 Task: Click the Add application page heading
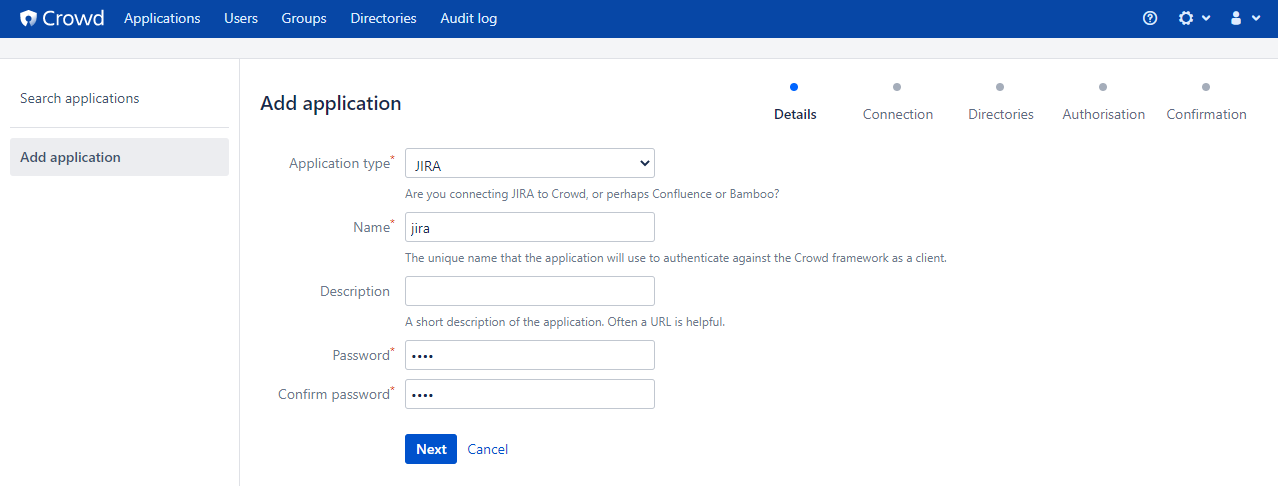tap(331, 103)
